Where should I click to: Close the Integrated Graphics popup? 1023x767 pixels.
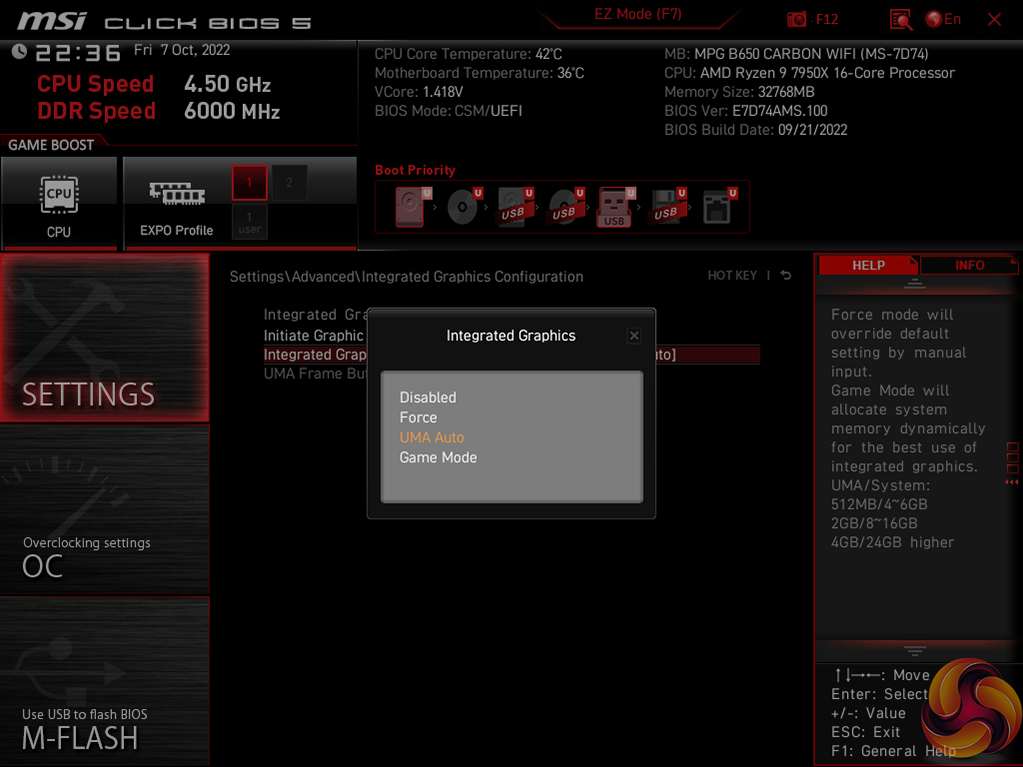tap(634, 336)
